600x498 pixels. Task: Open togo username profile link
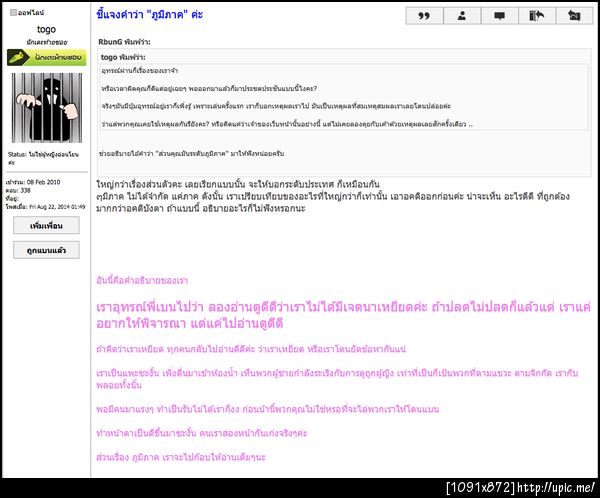[x=46, y=29]
